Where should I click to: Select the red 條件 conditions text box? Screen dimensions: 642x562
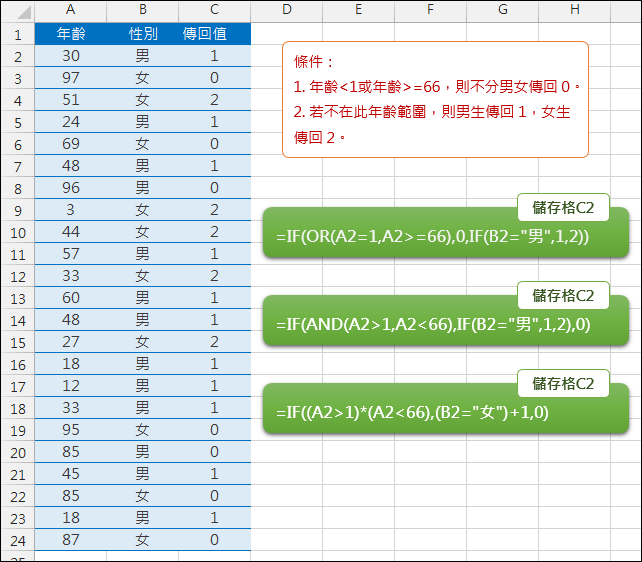tap(435, 99)
